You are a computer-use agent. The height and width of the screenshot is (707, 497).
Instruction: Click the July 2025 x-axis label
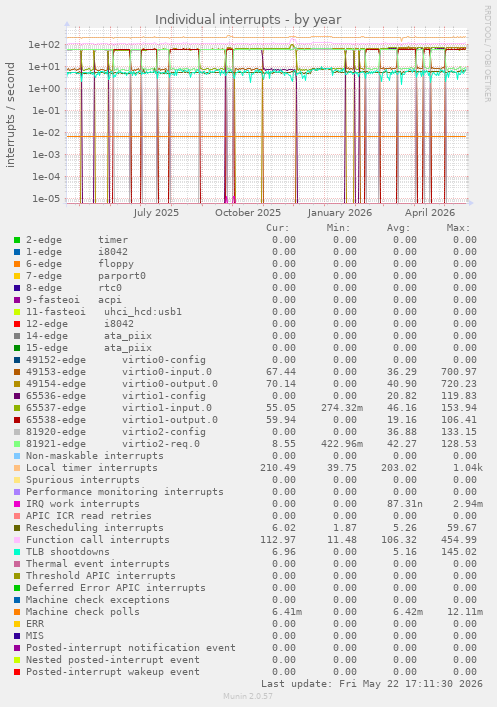coord(156,212)
